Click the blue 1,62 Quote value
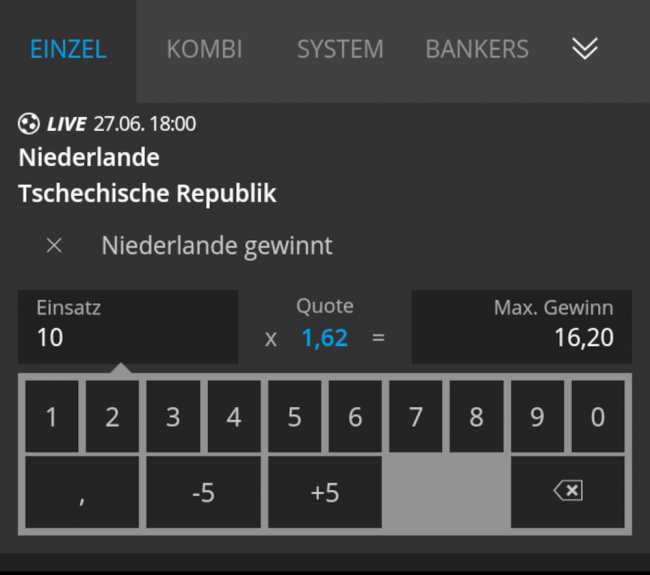The image size is (650, 575). [x=325, y=338]
